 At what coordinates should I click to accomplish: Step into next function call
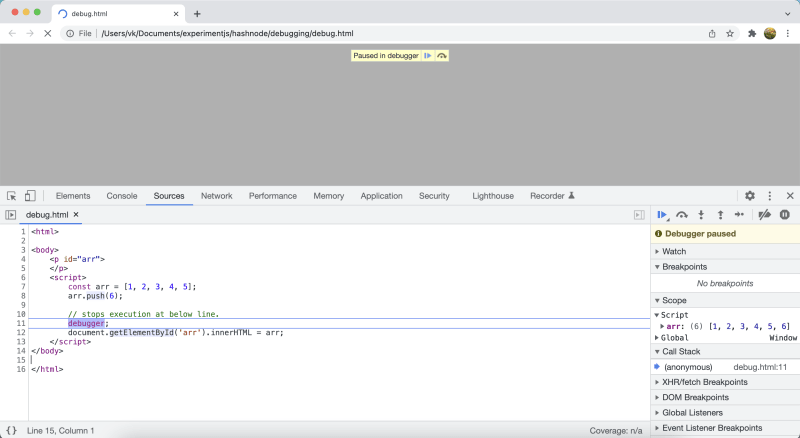click(x=701, y=215)
